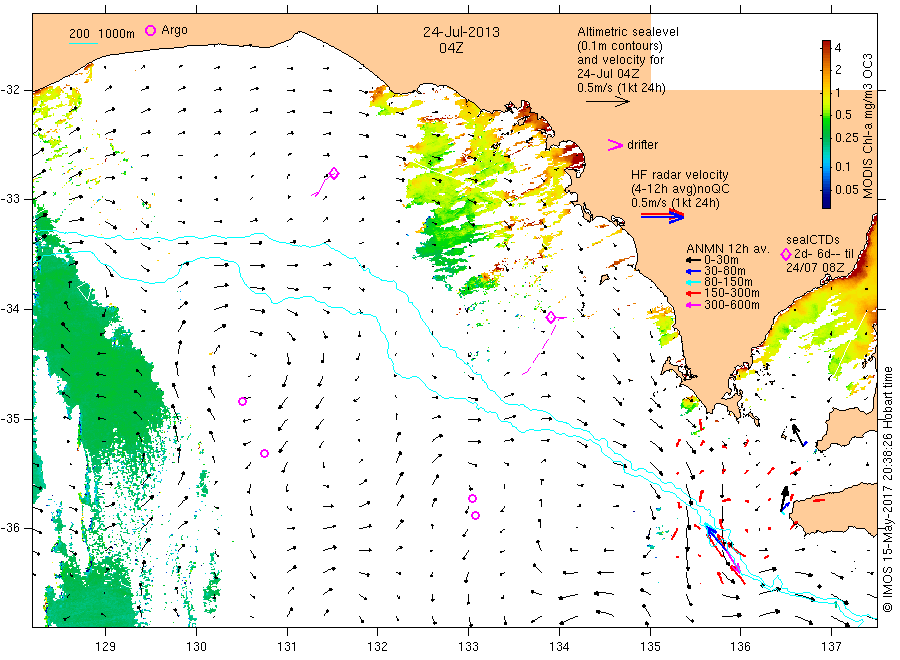The image size is (900, 660).
Task: Select the seal CTD diamond near 134E 34S
Action: (551, 317)
